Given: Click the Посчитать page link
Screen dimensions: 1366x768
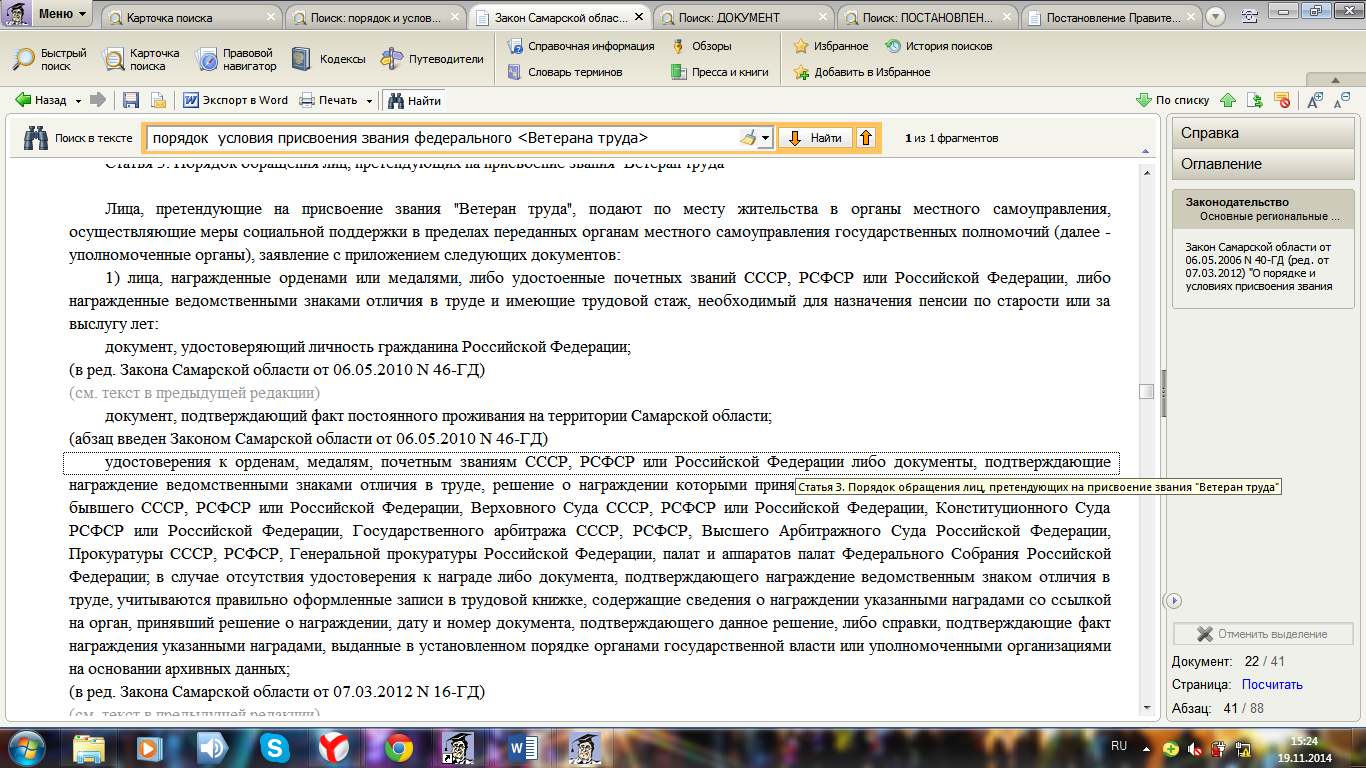Looking at the screenshot, I should pos(1272,685).
